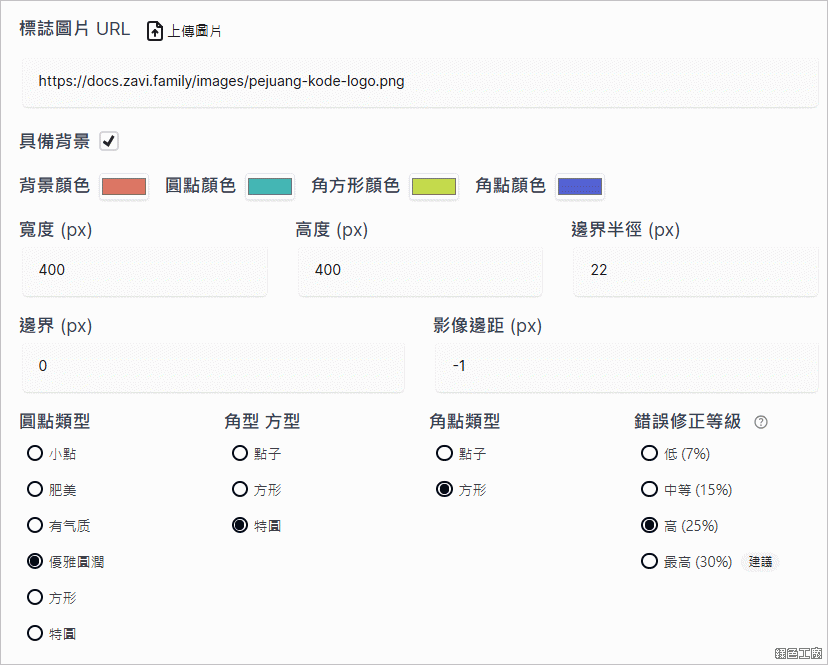Select 特圓 under 角型 方型

click(x=240, y=526)
